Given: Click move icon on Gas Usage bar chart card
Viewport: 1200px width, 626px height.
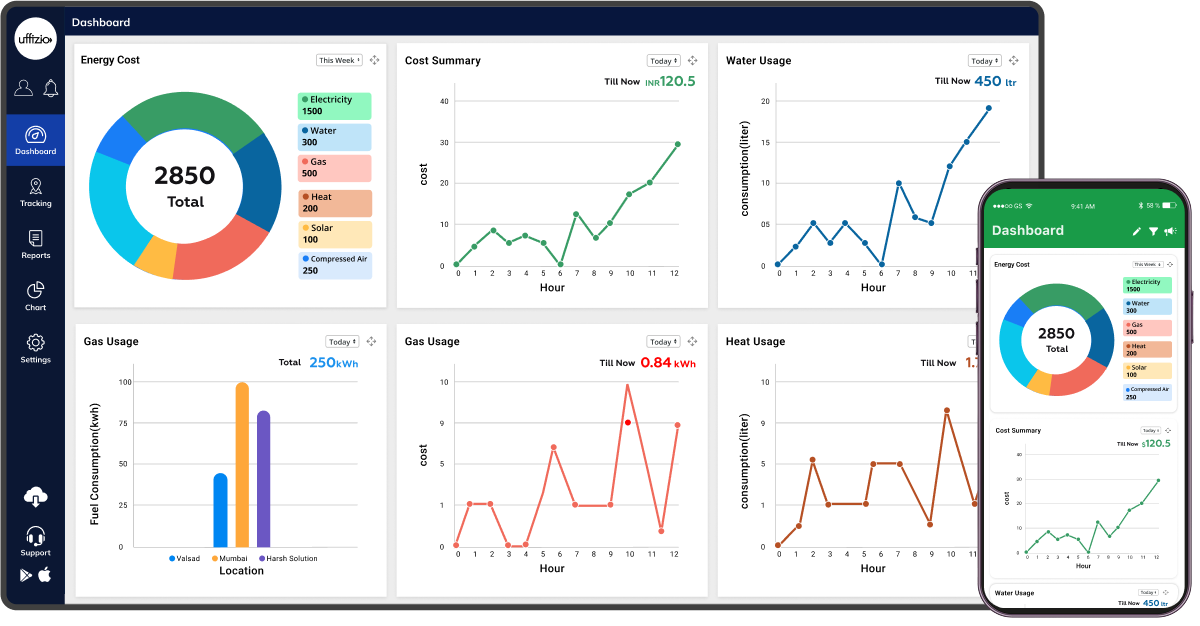Looking at the screenshot, I should pos(371,341).
